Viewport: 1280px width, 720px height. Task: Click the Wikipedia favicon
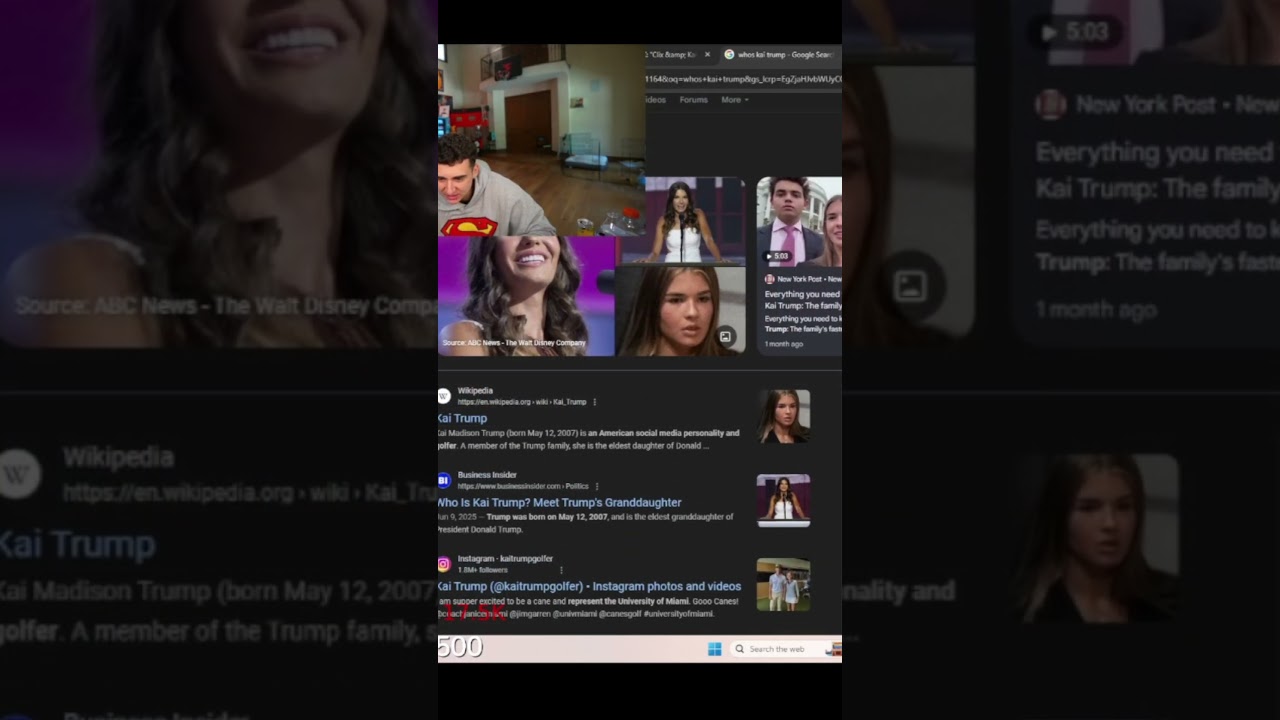coord(443,396)
